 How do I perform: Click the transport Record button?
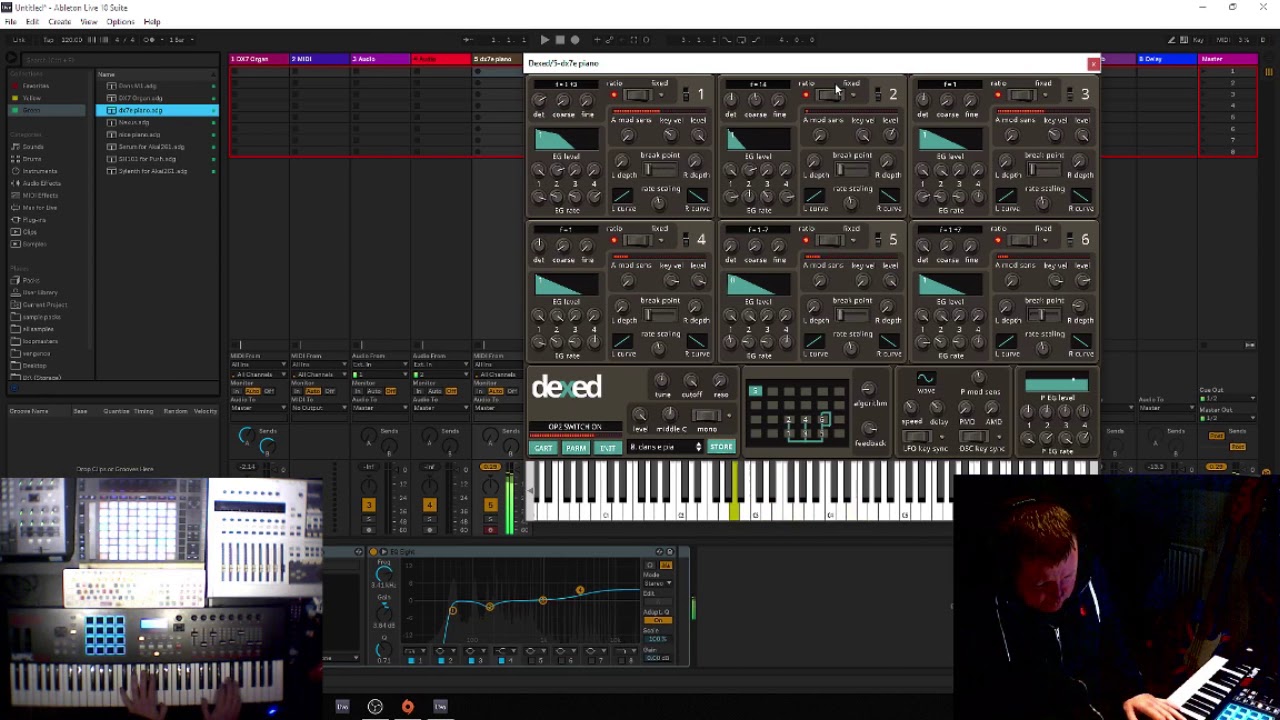pyautogui.click(x=574, y=40)
